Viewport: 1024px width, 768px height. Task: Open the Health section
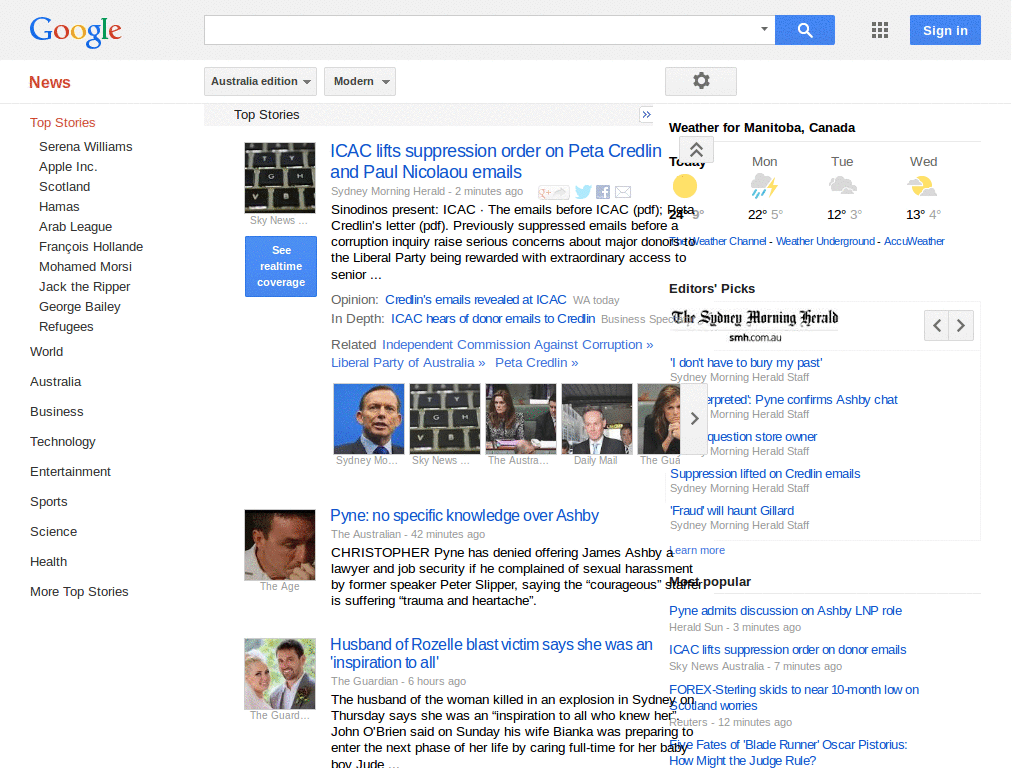(x=48, y=562)
